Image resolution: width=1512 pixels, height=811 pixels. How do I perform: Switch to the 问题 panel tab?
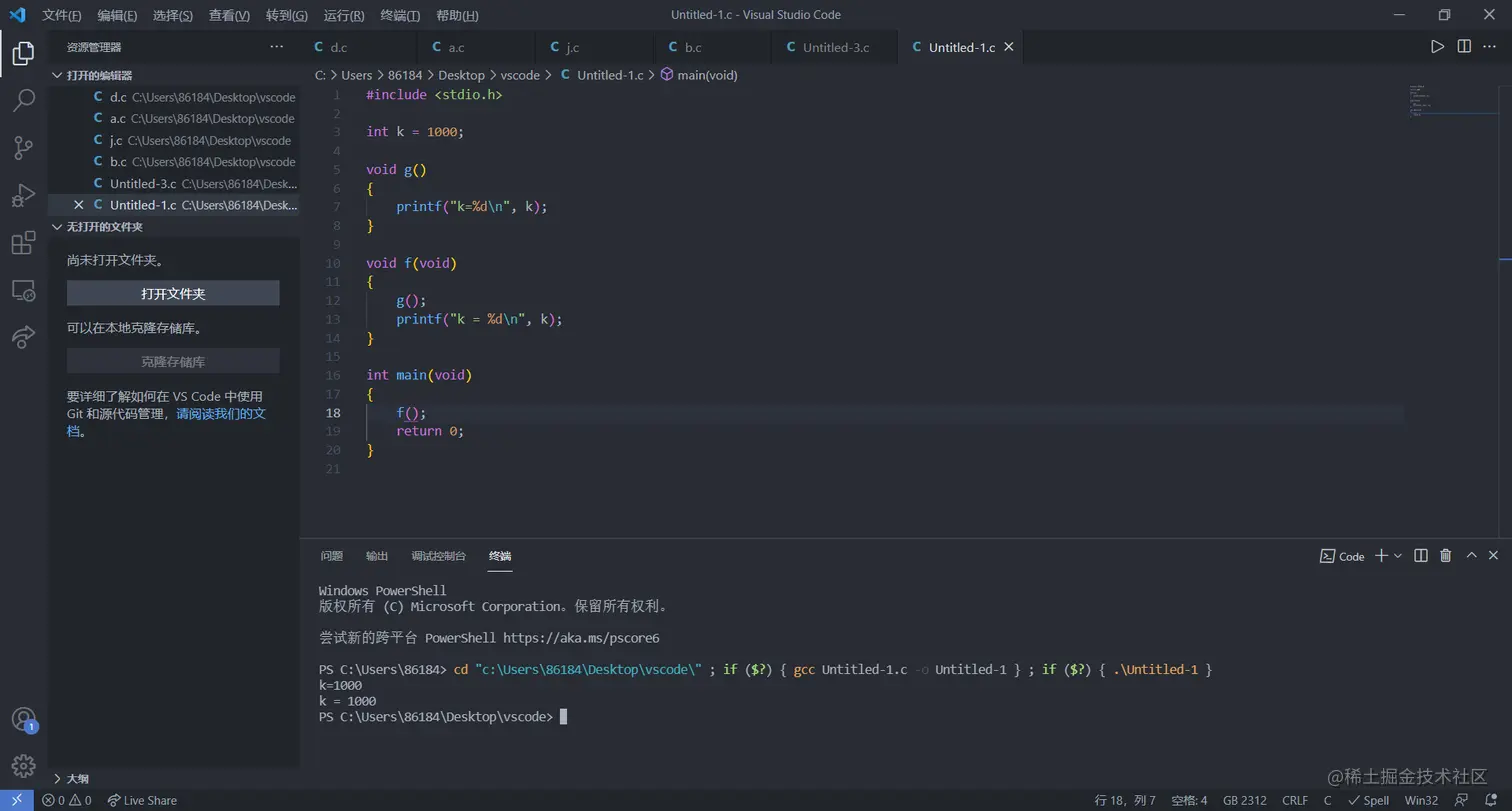coord(331,556)
